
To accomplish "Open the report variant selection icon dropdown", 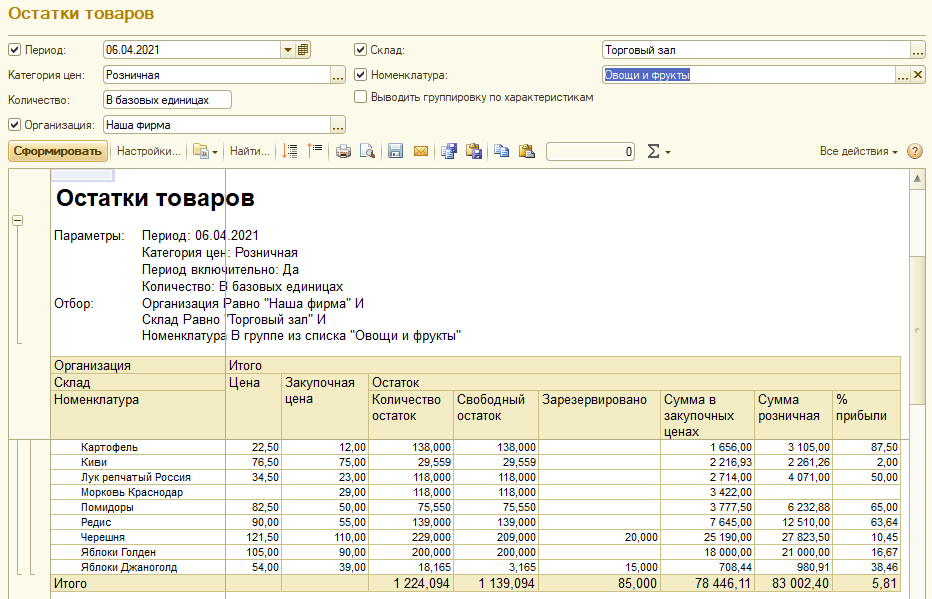I will pos(205,152).
